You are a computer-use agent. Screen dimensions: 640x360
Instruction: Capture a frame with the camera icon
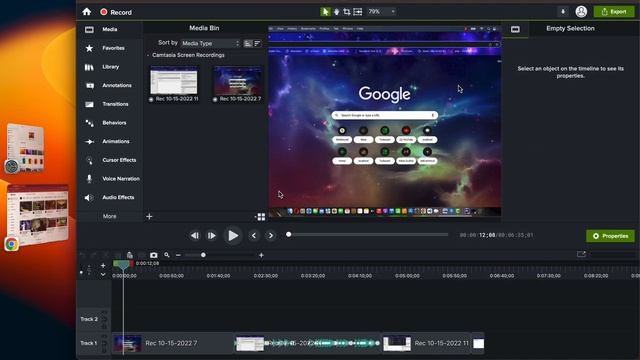tap(153, 255)
